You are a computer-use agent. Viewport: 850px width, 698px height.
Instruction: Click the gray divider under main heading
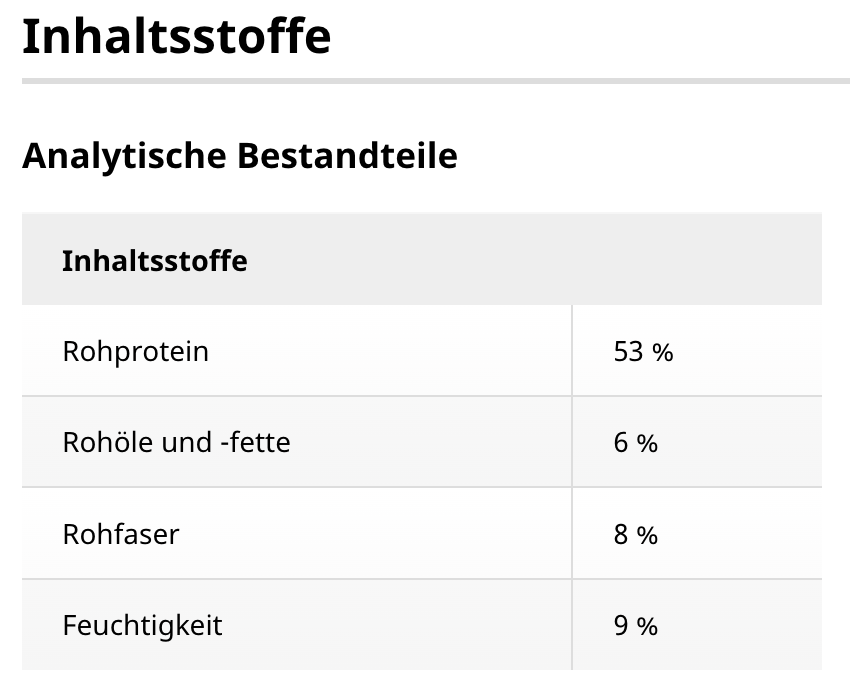point(435,81)
